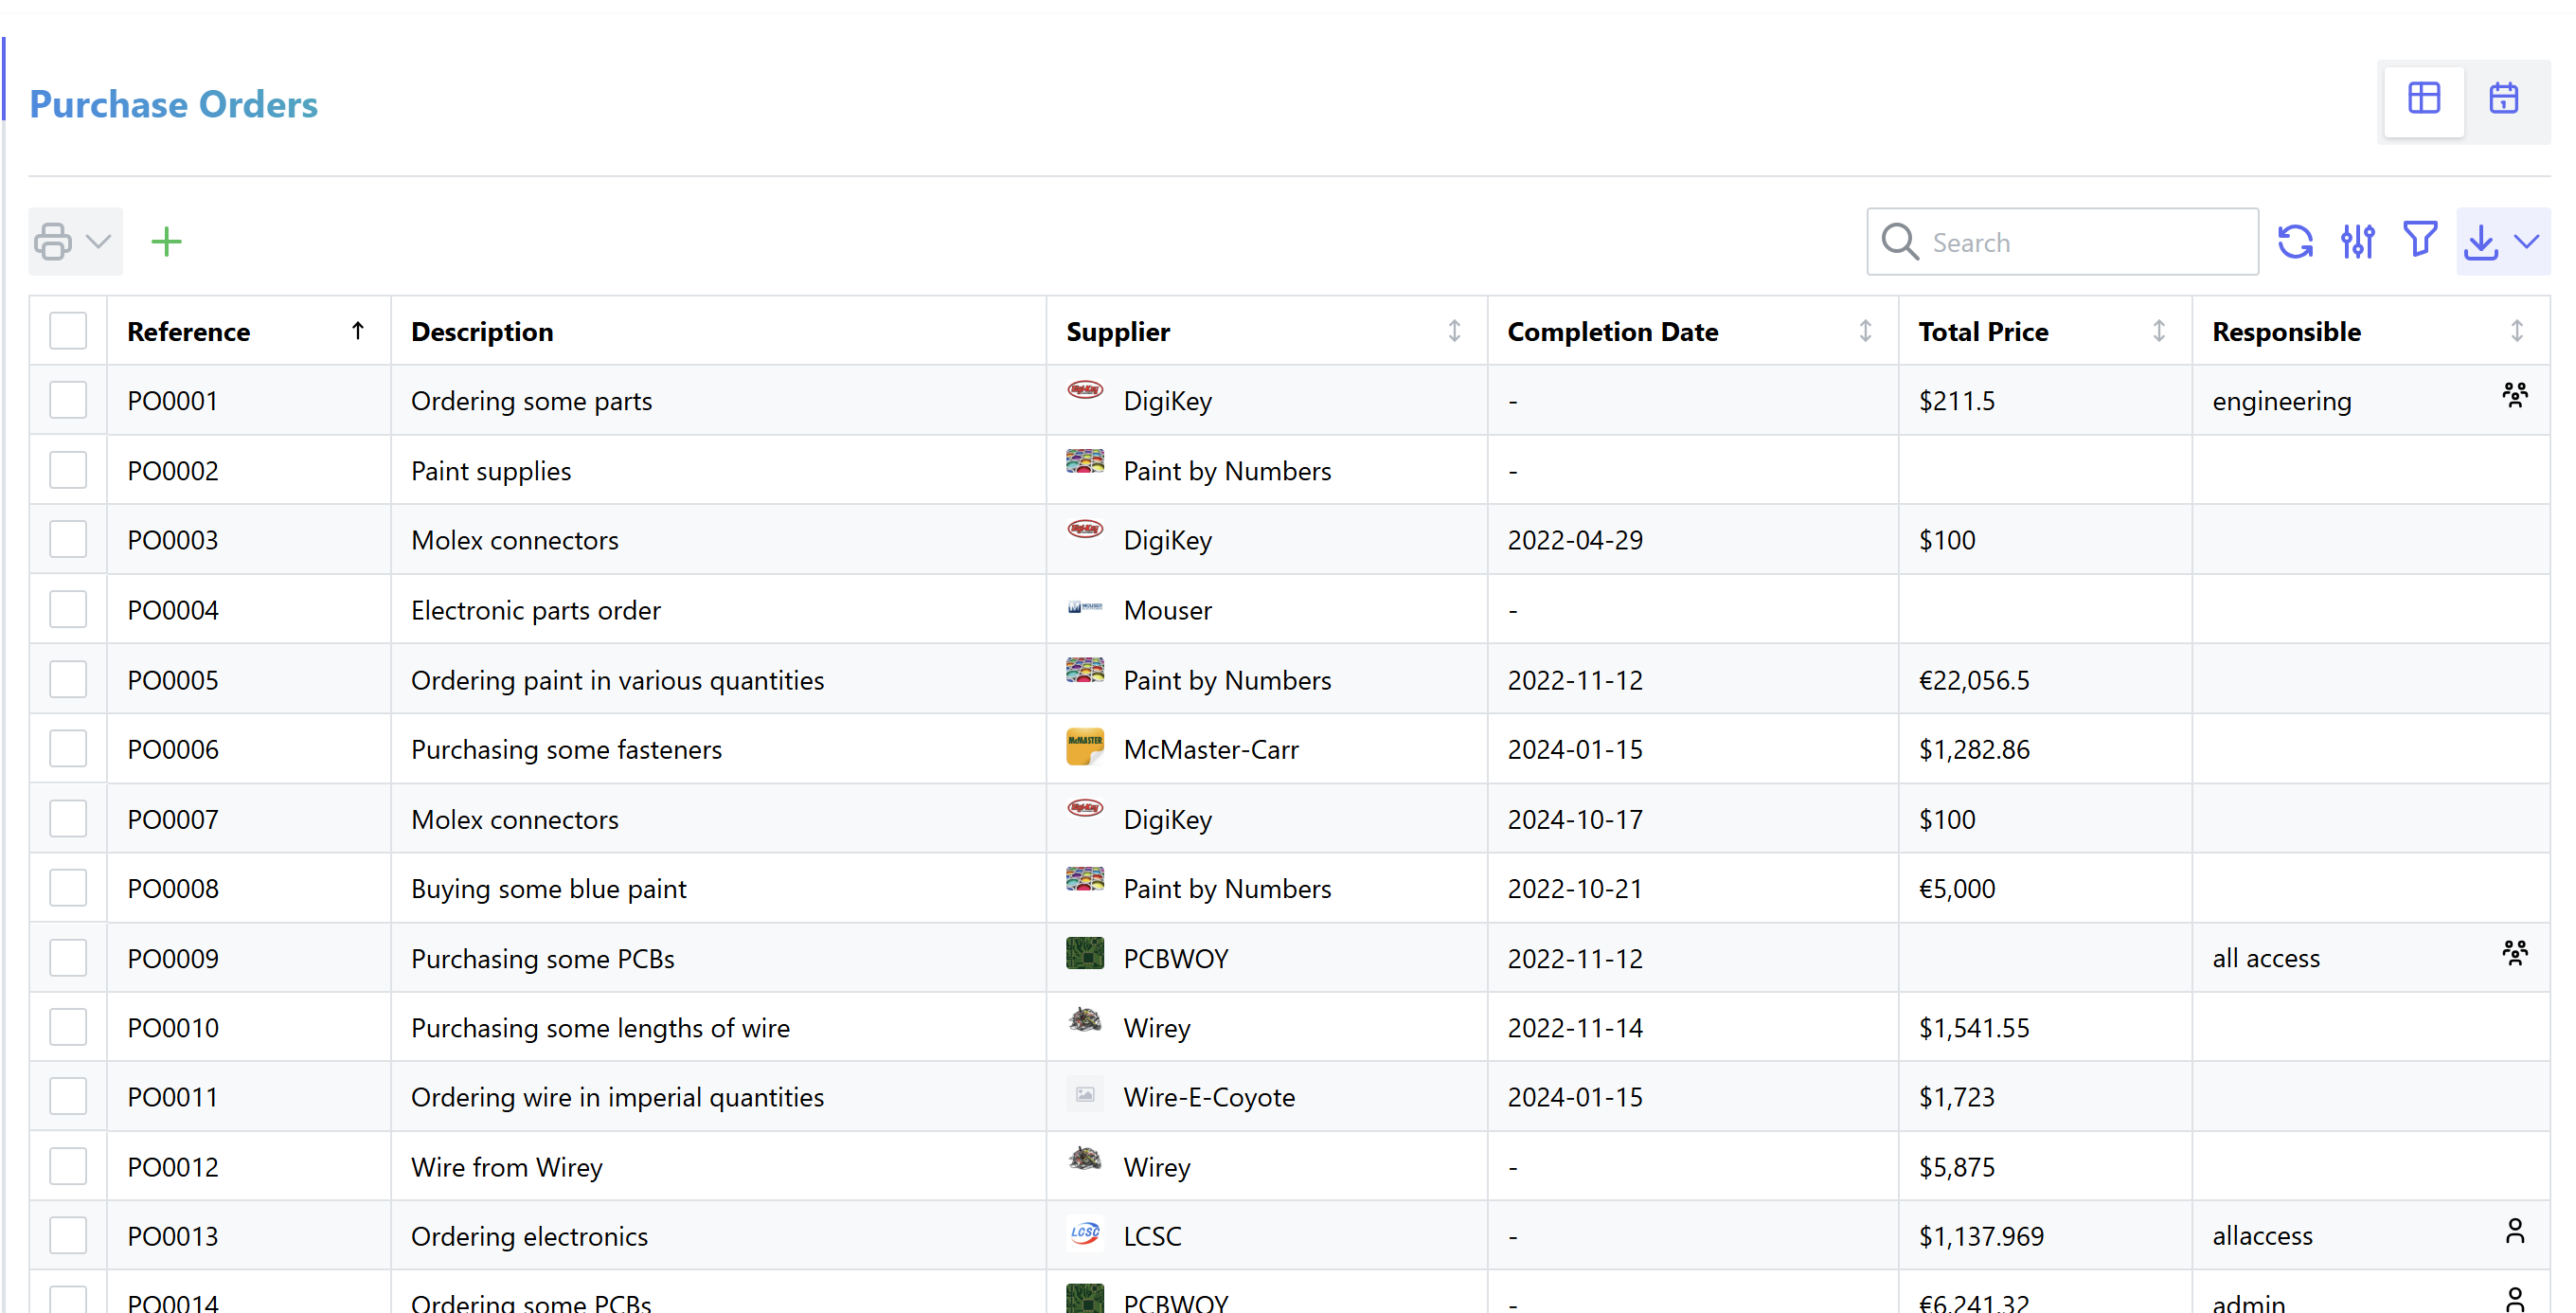Click inside the Search input field
The width and height of the screenshot is (2576, 1313).
[2060, 241]
